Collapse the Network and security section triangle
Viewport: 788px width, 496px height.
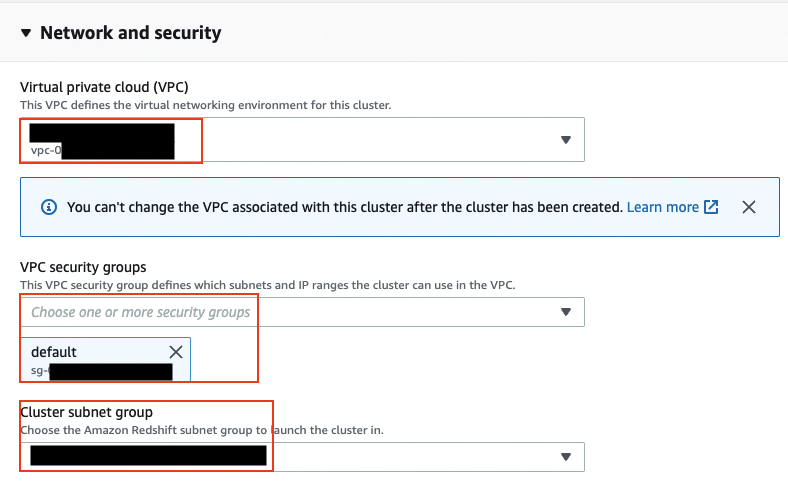pos(26,33)
